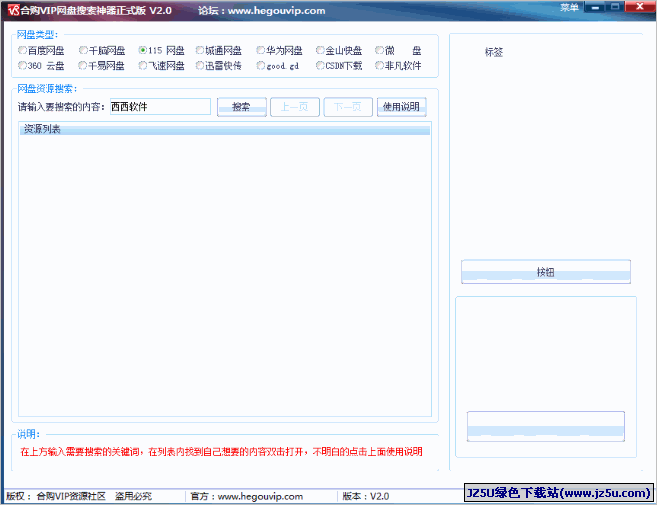Minimize the window

(x=595, y=7)
